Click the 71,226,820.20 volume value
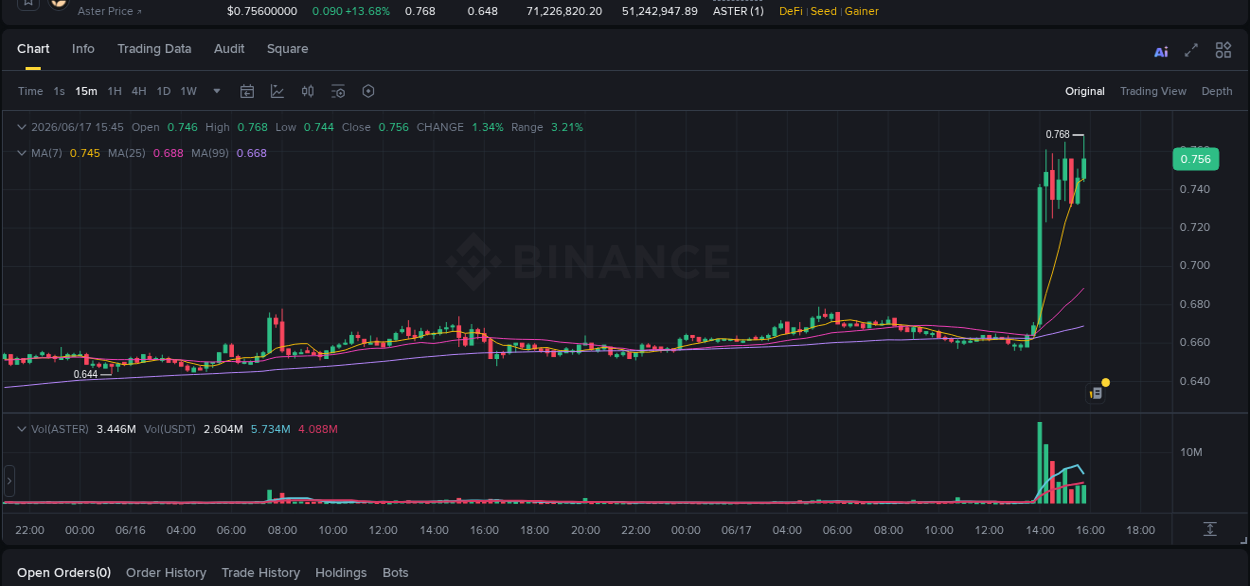 pos(564,11)
